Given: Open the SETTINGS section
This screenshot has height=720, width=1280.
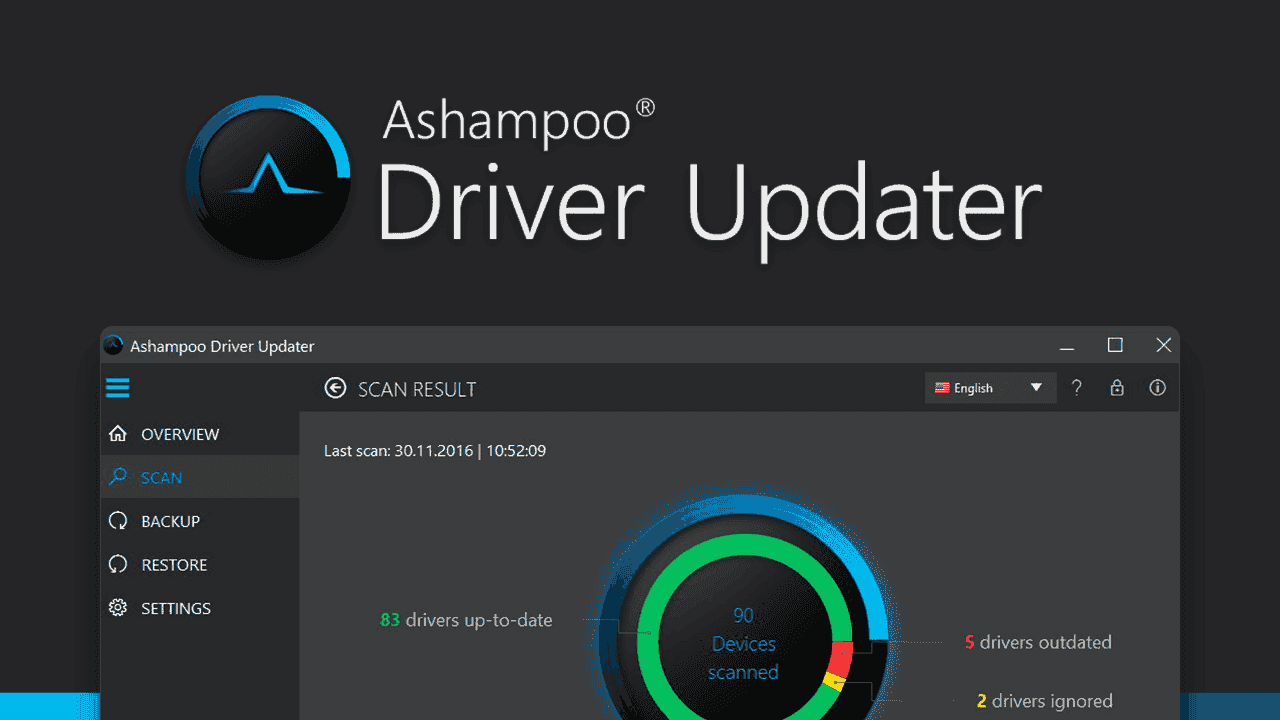Looking at the screenshot, I should pyautogui.click(x=200, y=608).
